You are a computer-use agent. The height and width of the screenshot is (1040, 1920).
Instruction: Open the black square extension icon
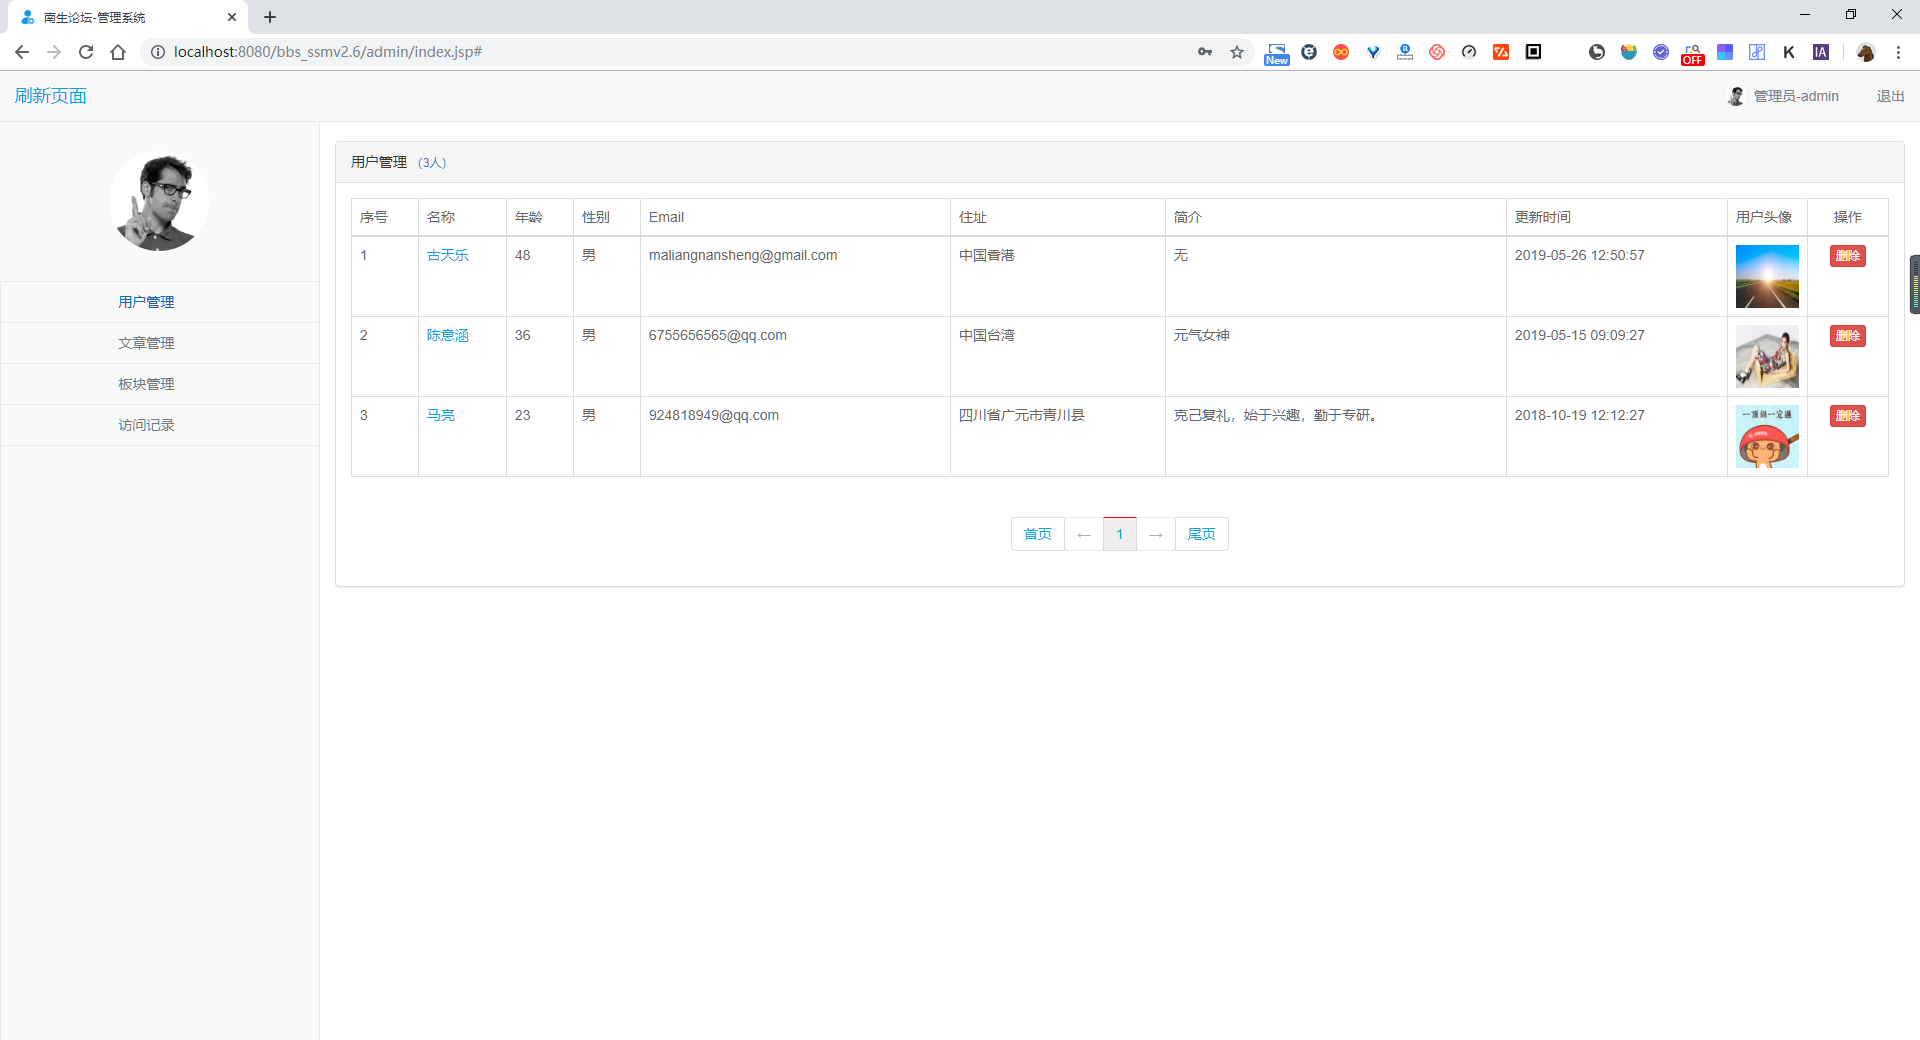[1533, 52]
